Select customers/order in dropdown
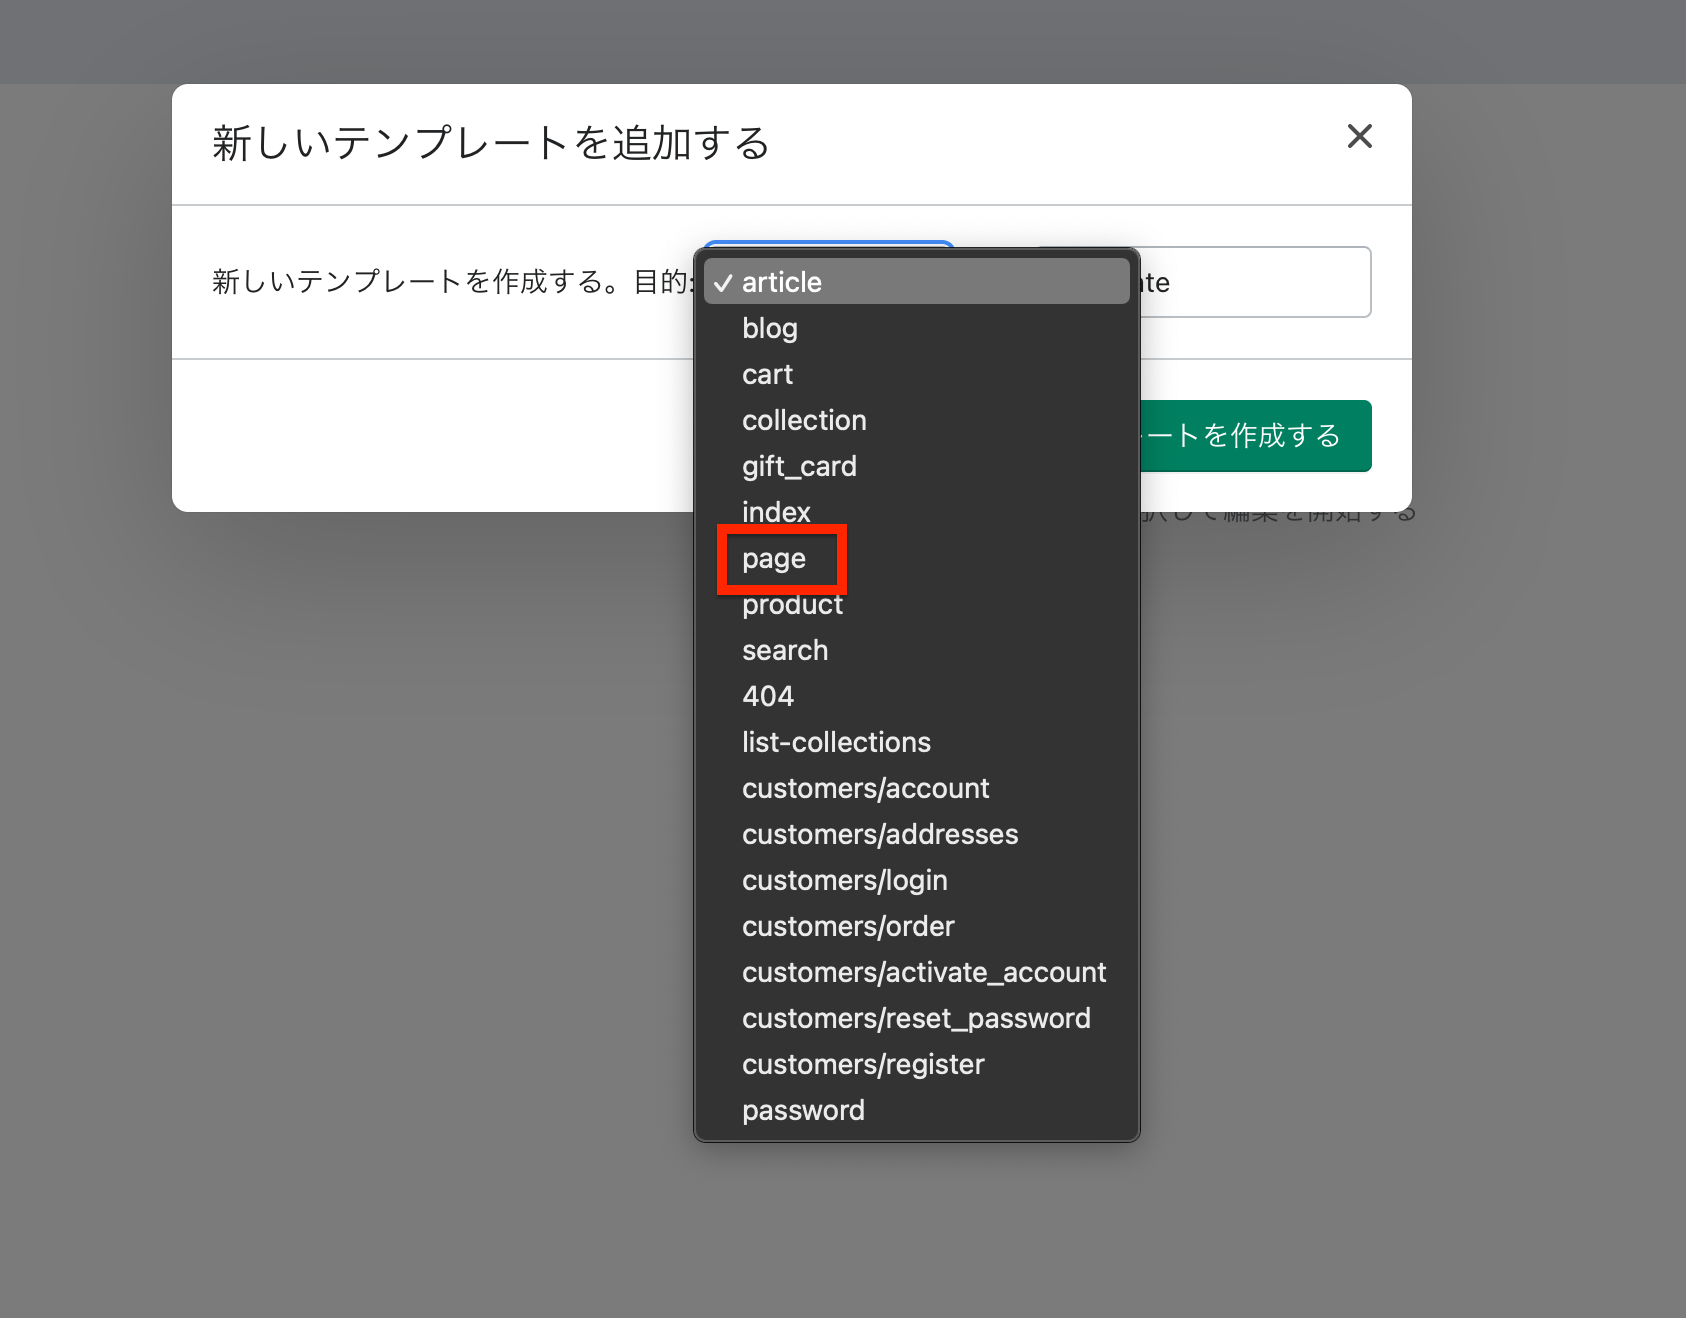 point(848,926)
